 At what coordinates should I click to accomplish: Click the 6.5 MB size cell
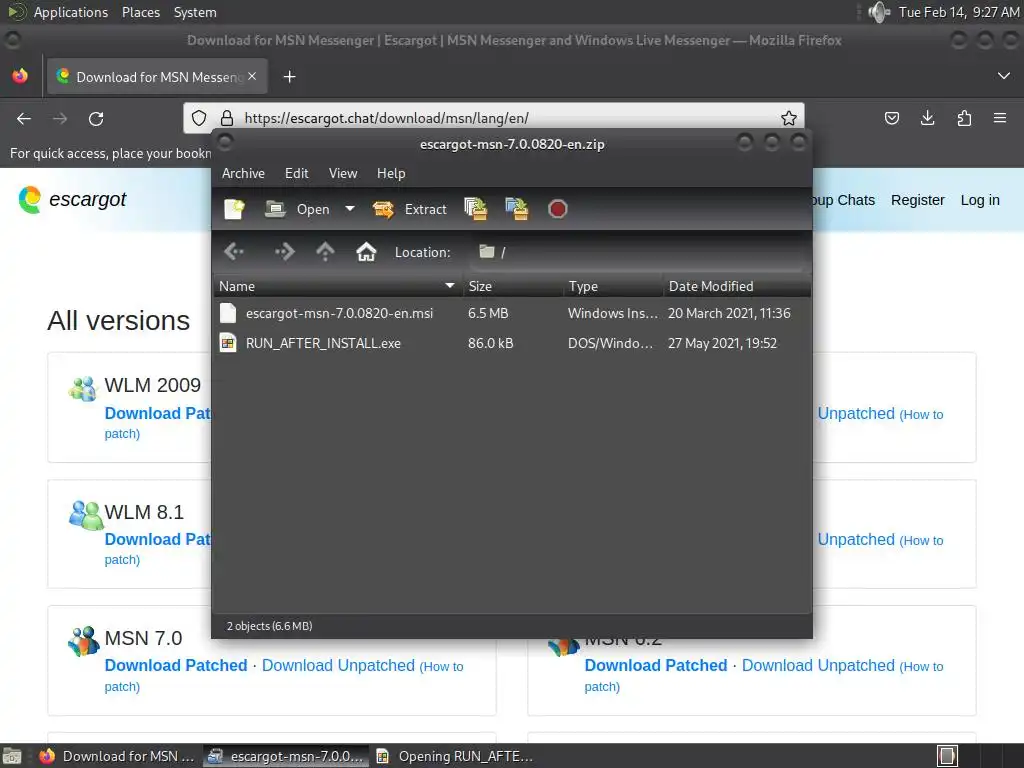pos(488,313)
